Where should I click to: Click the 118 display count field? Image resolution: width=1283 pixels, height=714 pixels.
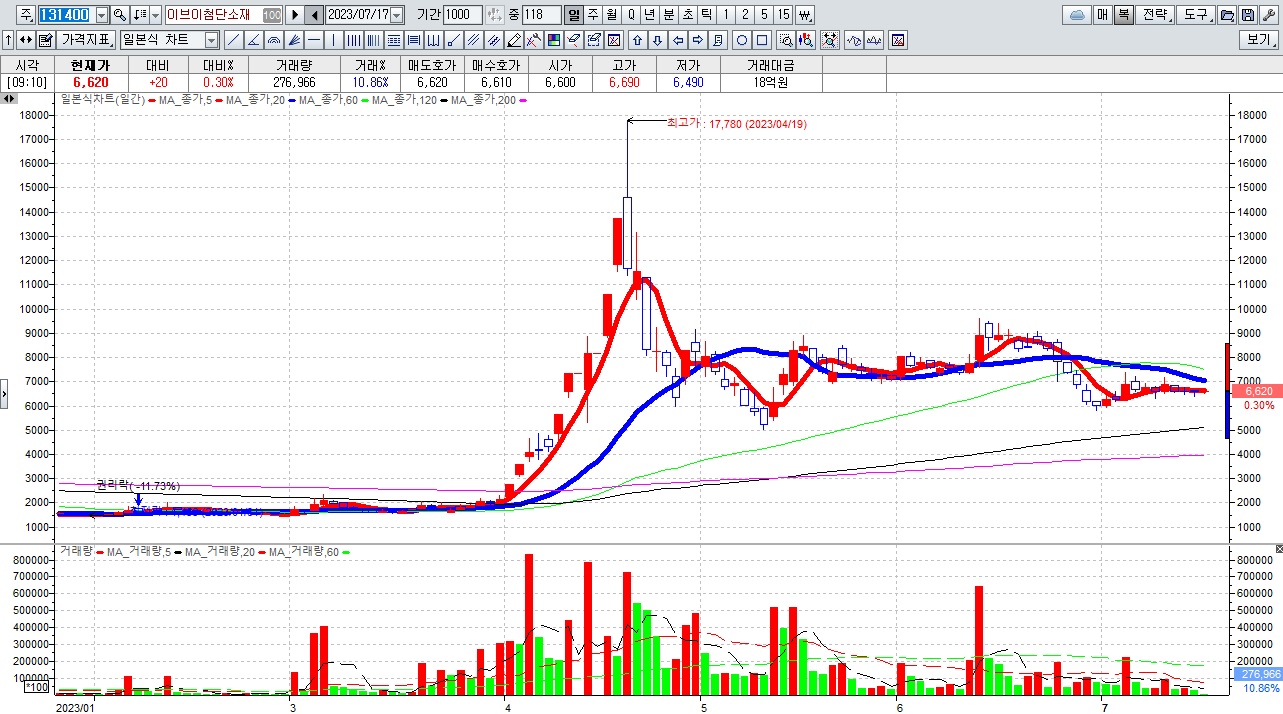(542, 15)
